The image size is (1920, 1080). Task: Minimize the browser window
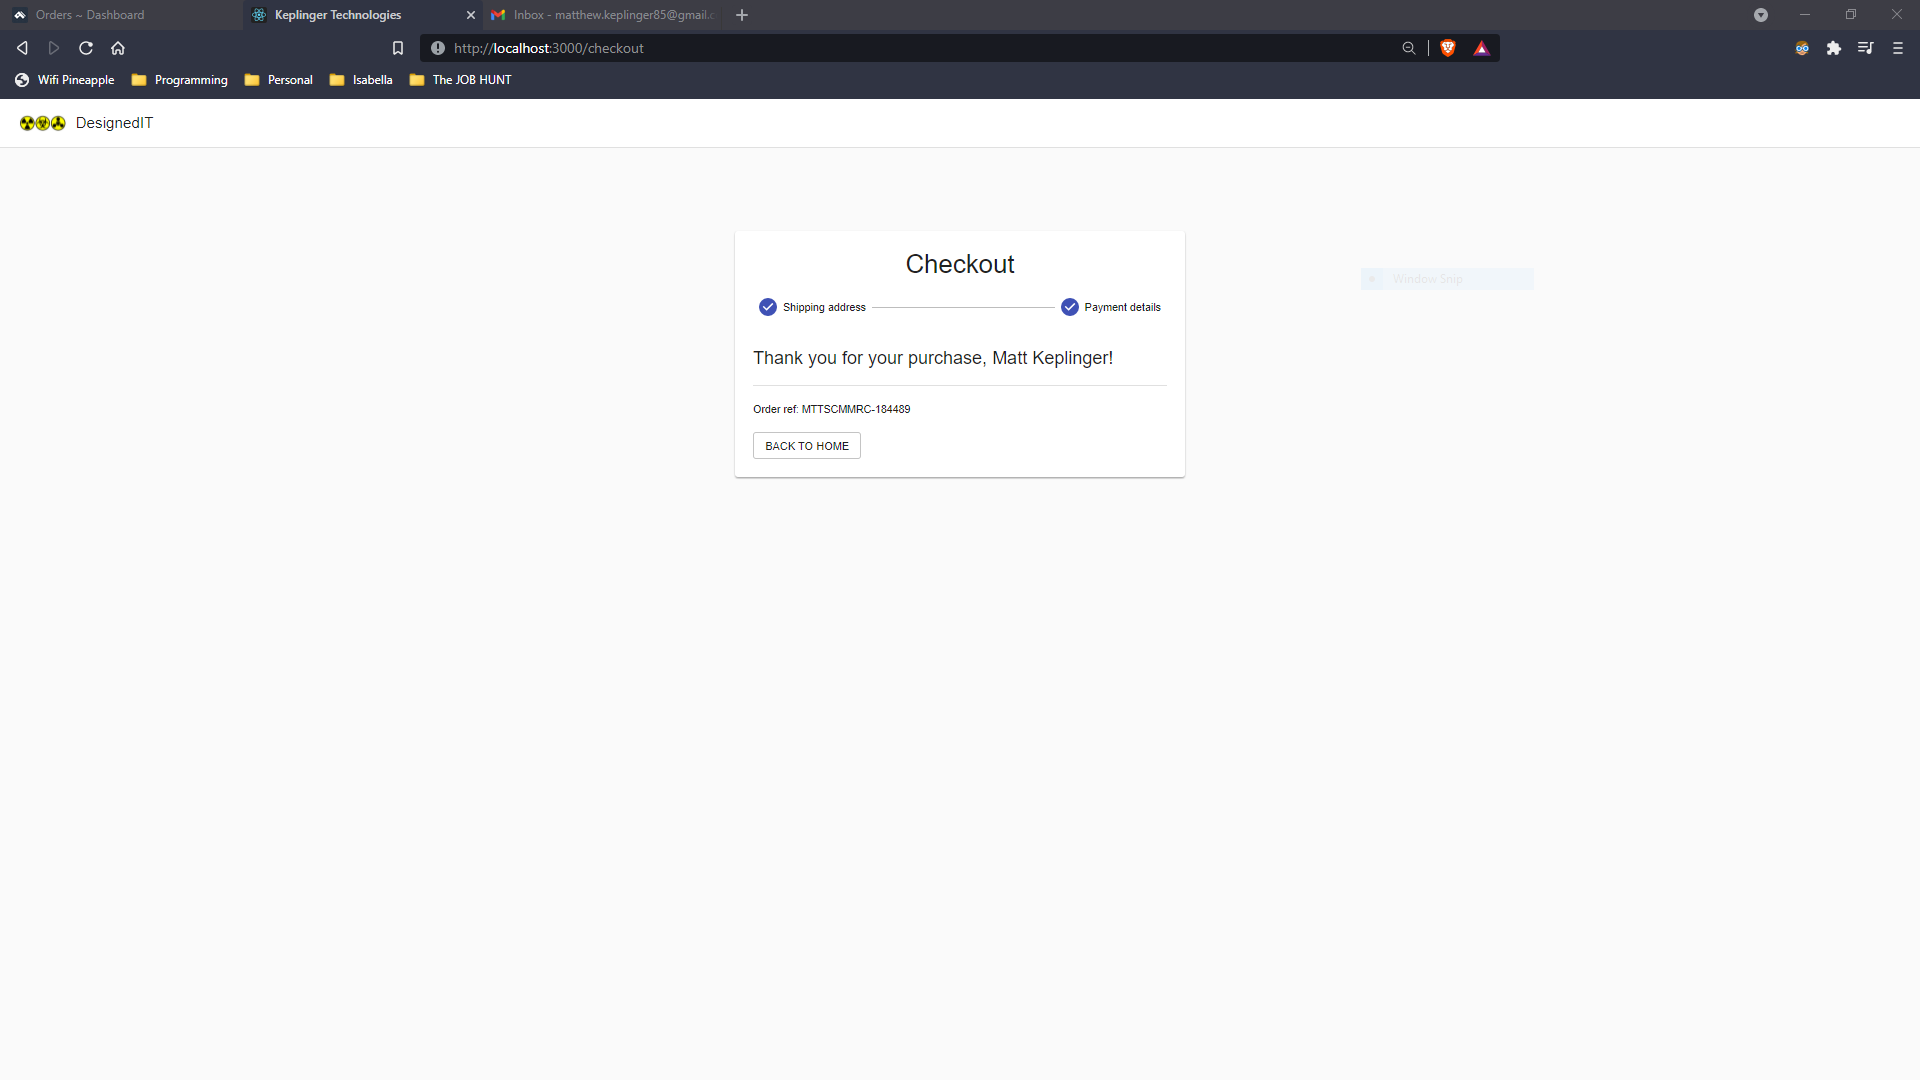[1805, 15]
